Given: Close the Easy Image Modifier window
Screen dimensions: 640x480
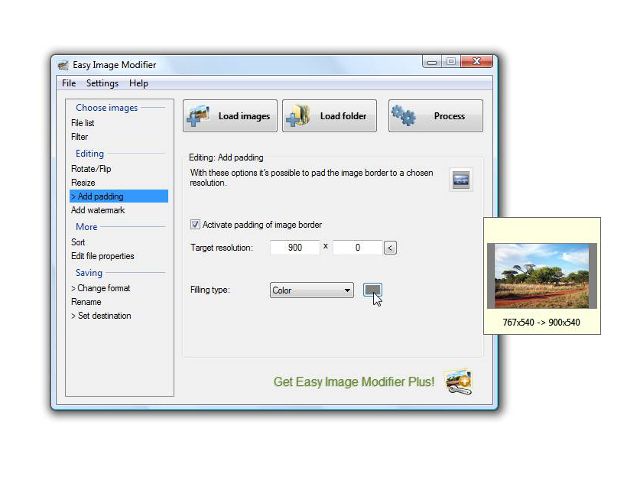Looking at the screenshot, I should (x=476, y=62).
